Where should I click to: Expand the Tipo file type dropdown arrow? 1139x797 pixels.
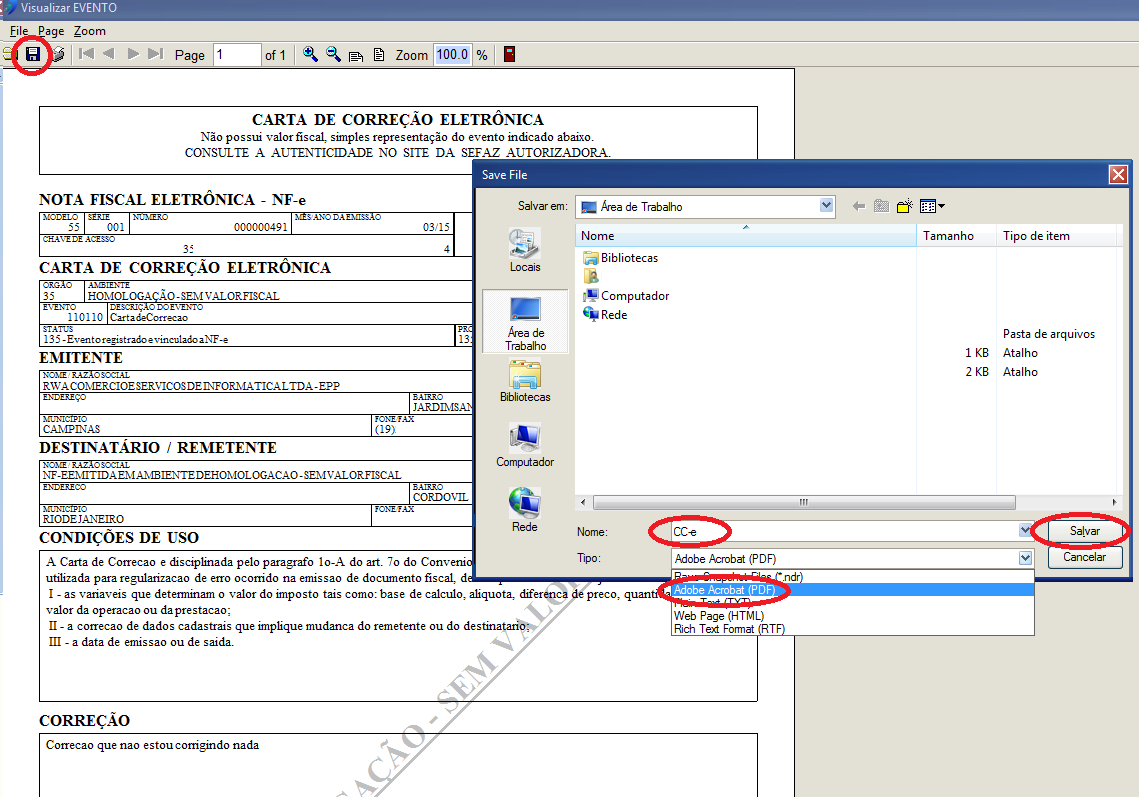[1025, 558]
